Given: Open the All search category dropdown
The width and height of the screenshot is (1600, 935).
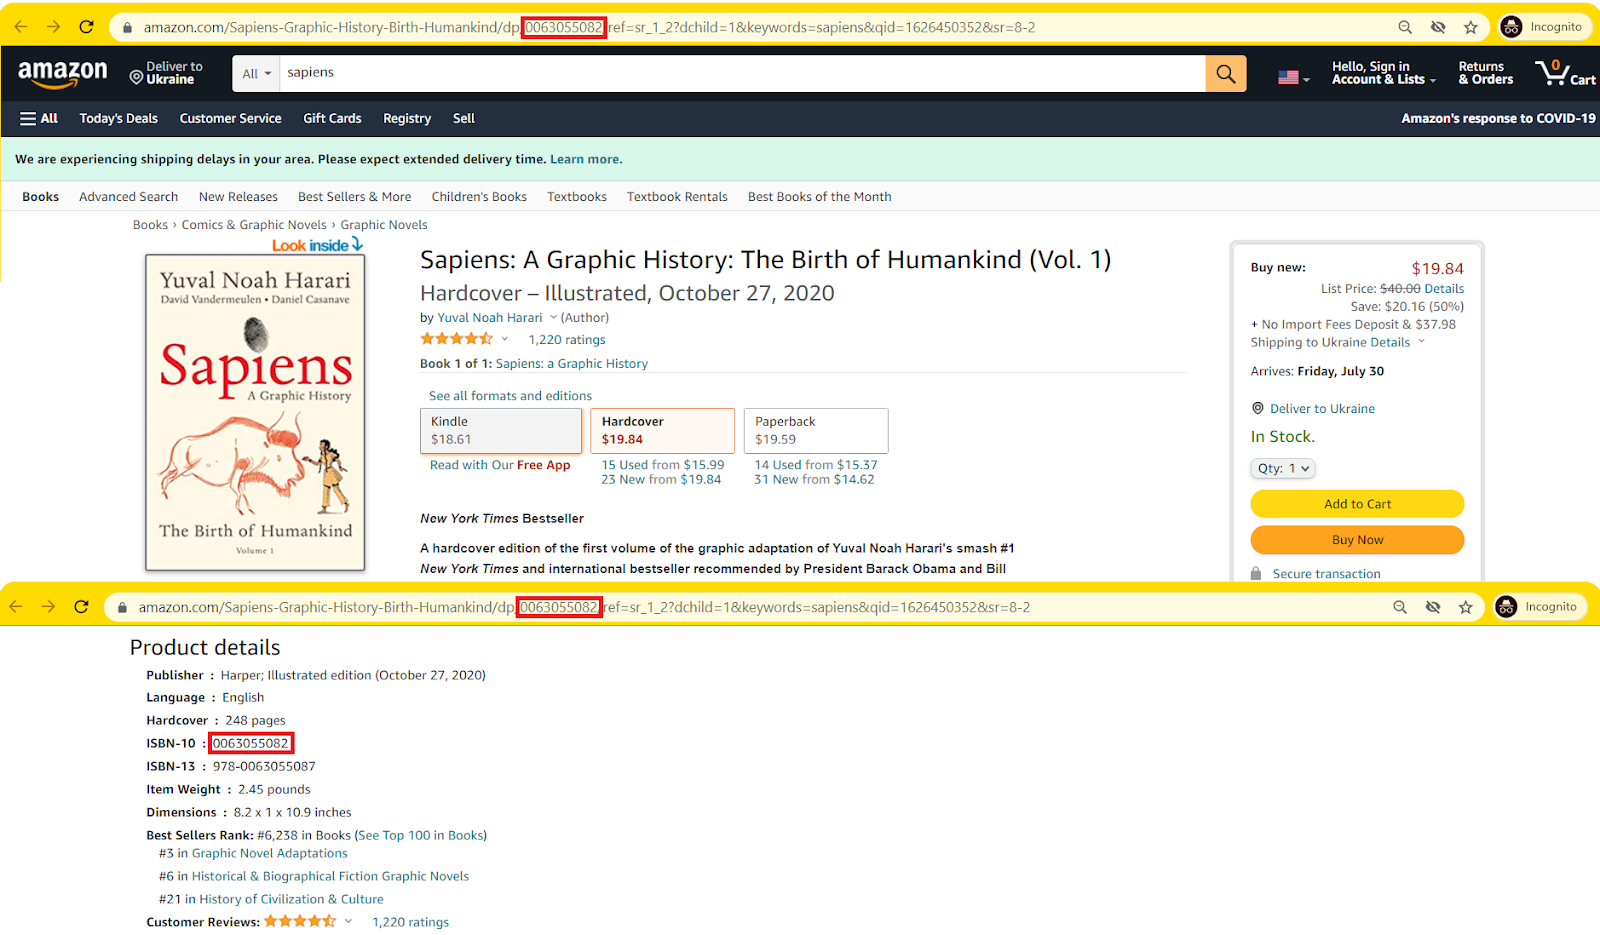Looking at the screenshot, I should pyautogui.click(x=257, y=73).
